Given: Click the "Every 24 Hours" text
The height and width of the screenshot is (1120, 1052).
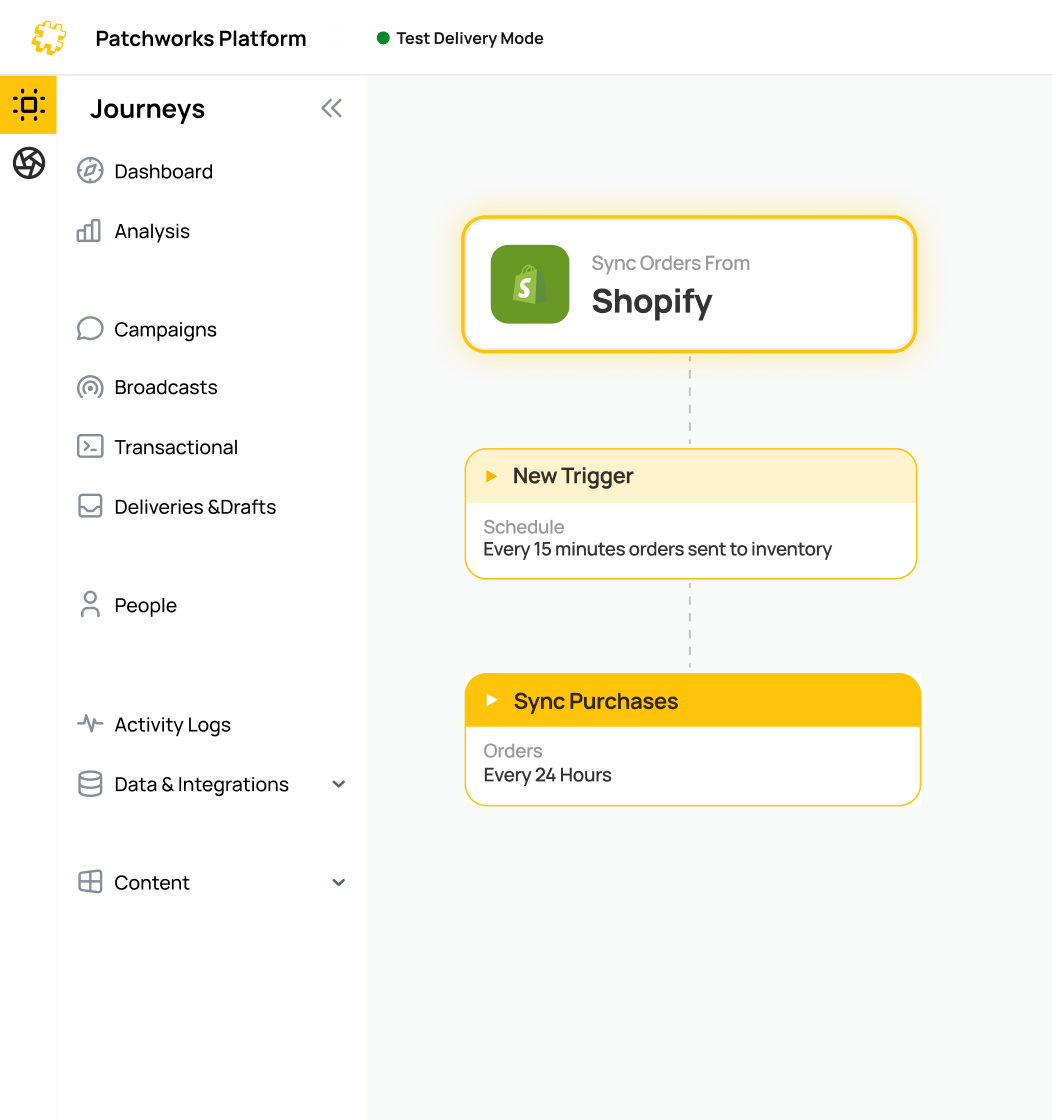Looking at the screenshot, I should 547,776.
